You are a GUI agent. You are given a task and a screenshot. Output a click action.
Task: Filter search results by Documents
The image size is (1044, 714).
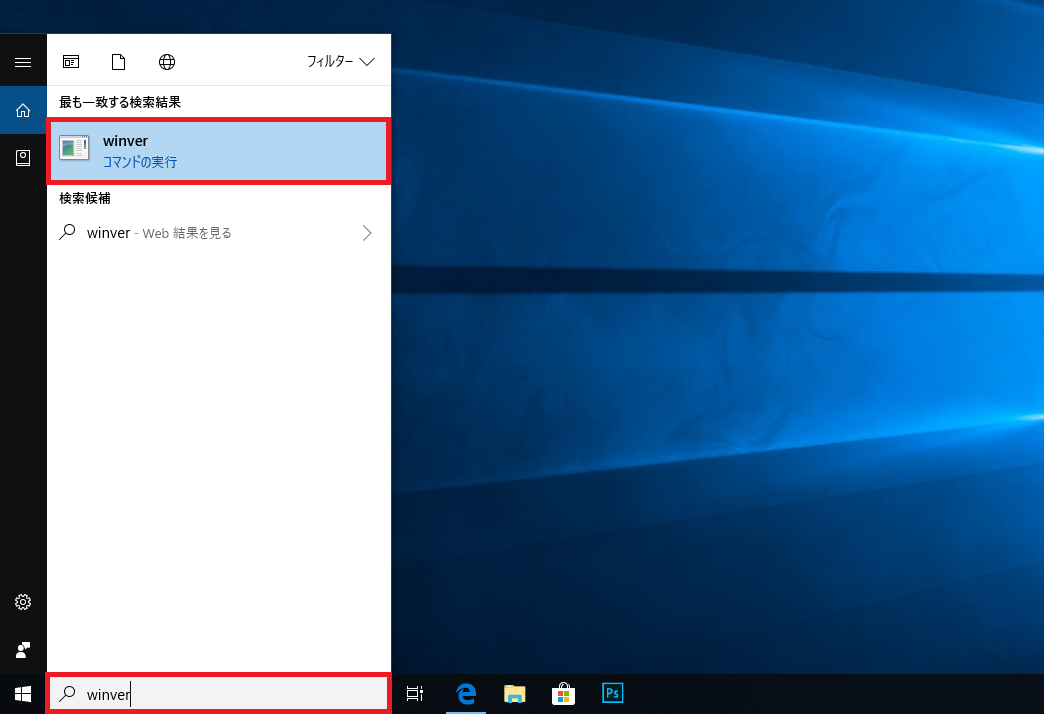pos(119,62)
